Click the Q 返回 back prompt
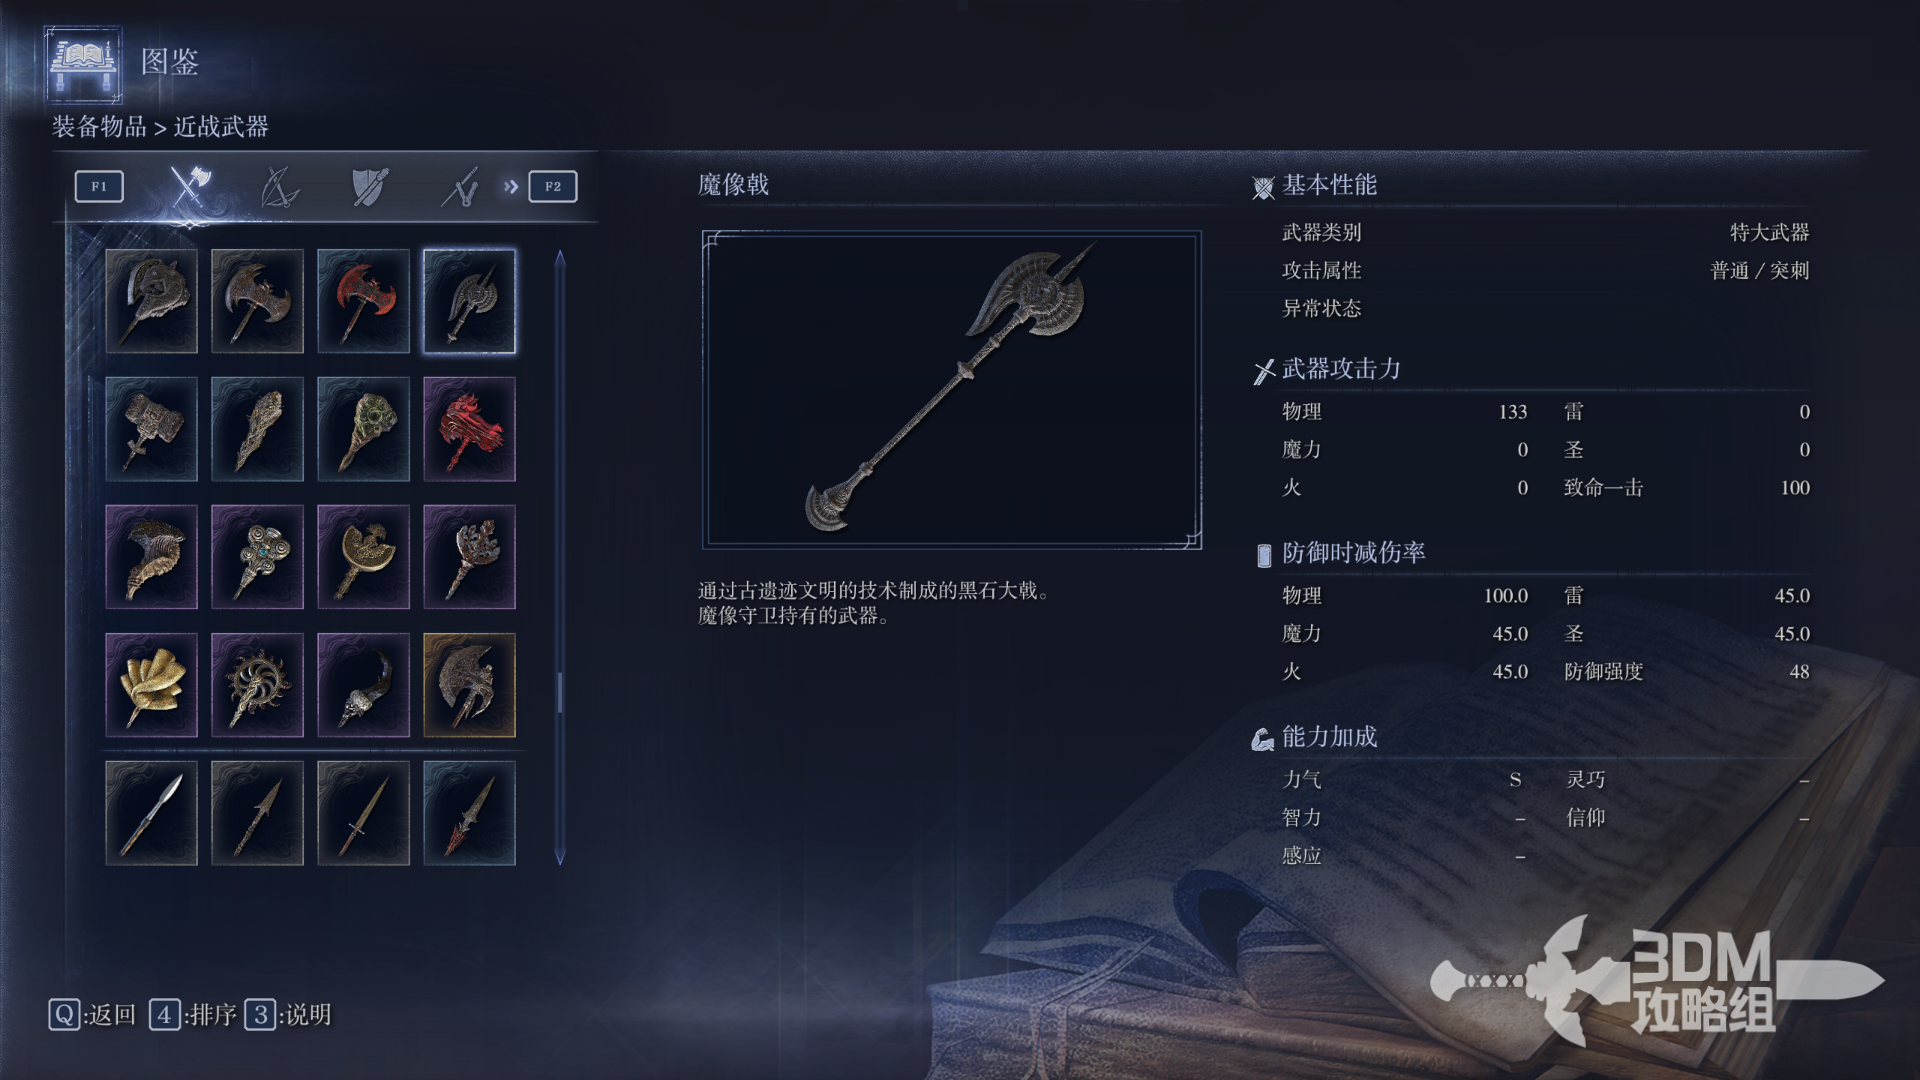Image resolution: width=1920 pixels, height=1080 pixels. [x=92, y=1015]
